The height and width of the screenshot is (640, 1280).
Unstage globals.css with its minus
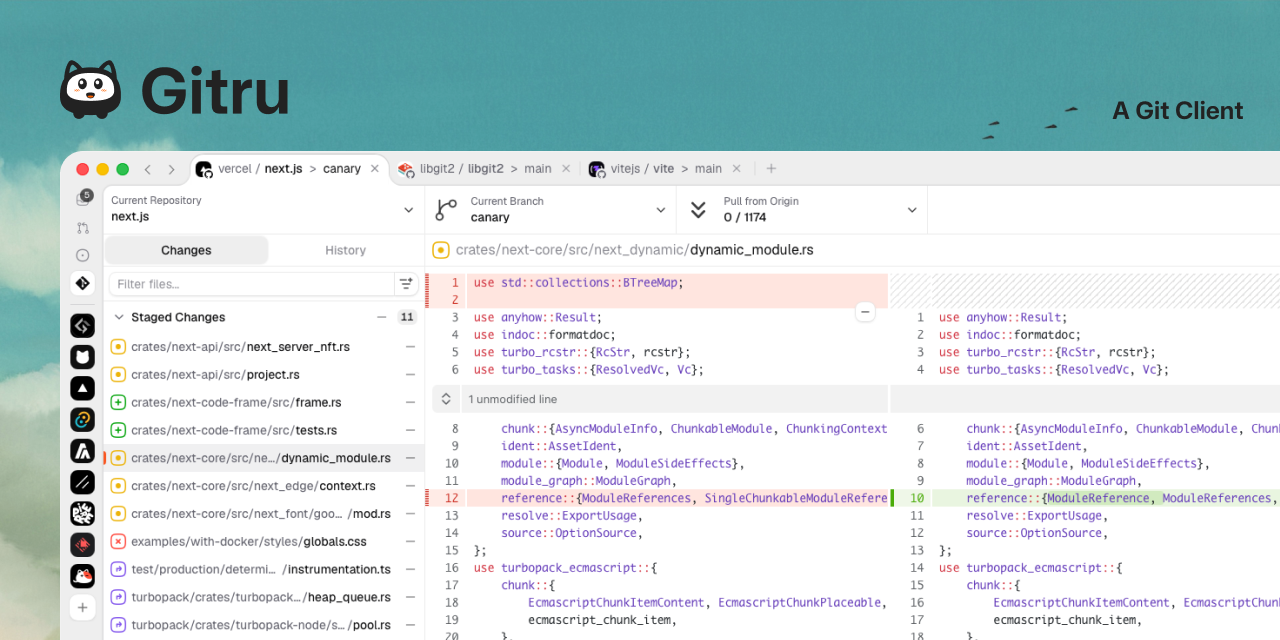point(410,541)
